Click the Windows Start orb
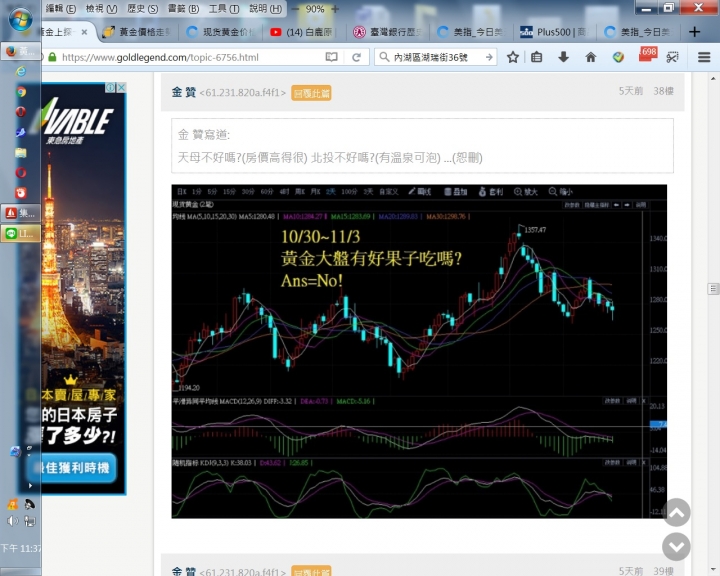Image resolution: width=720 pixels, height=576 pixels. [x=21, y=19]
